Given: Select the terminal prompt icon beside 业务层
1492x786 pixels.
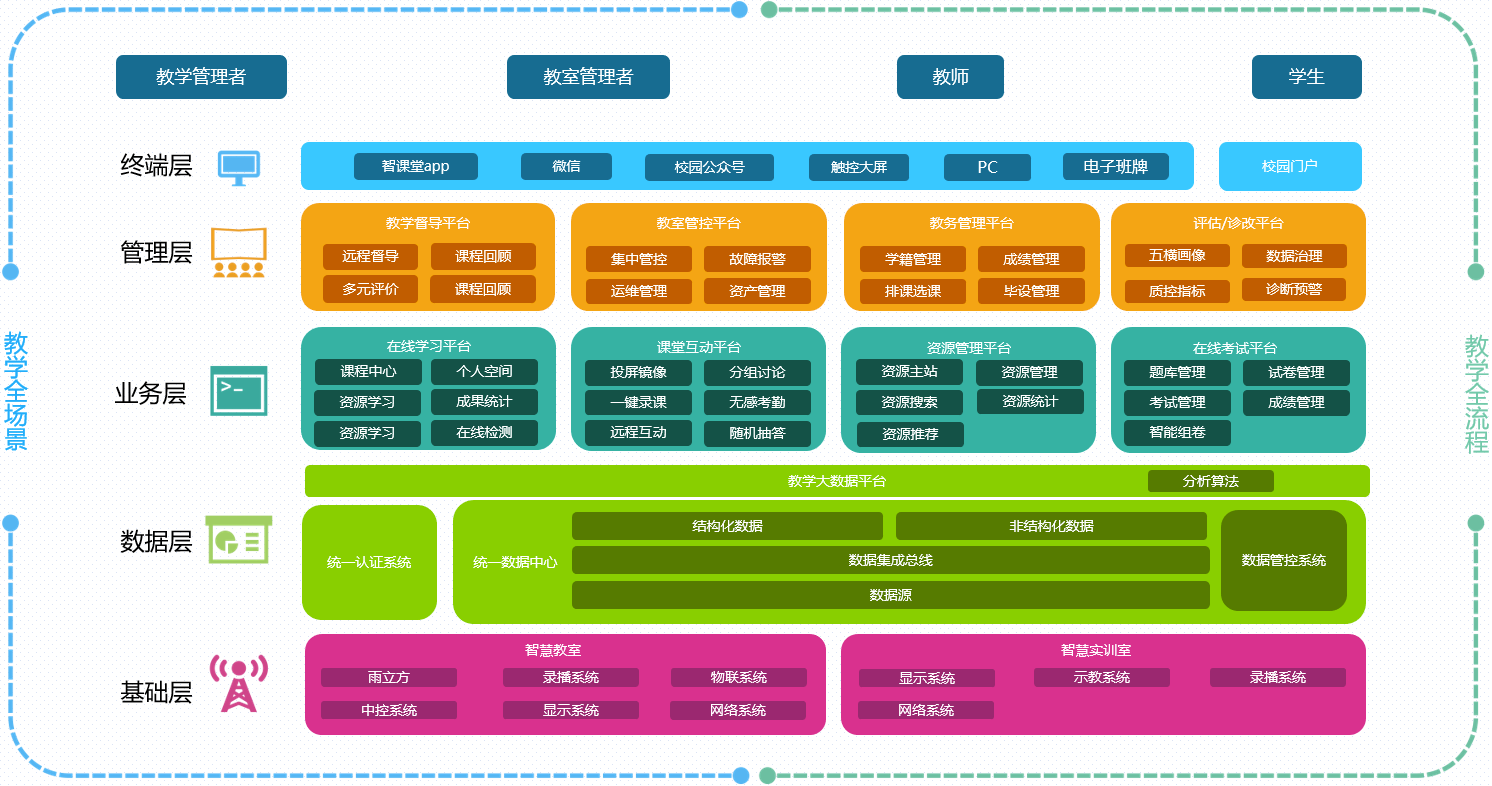Looking at the screenshot, I should [240, 390].
